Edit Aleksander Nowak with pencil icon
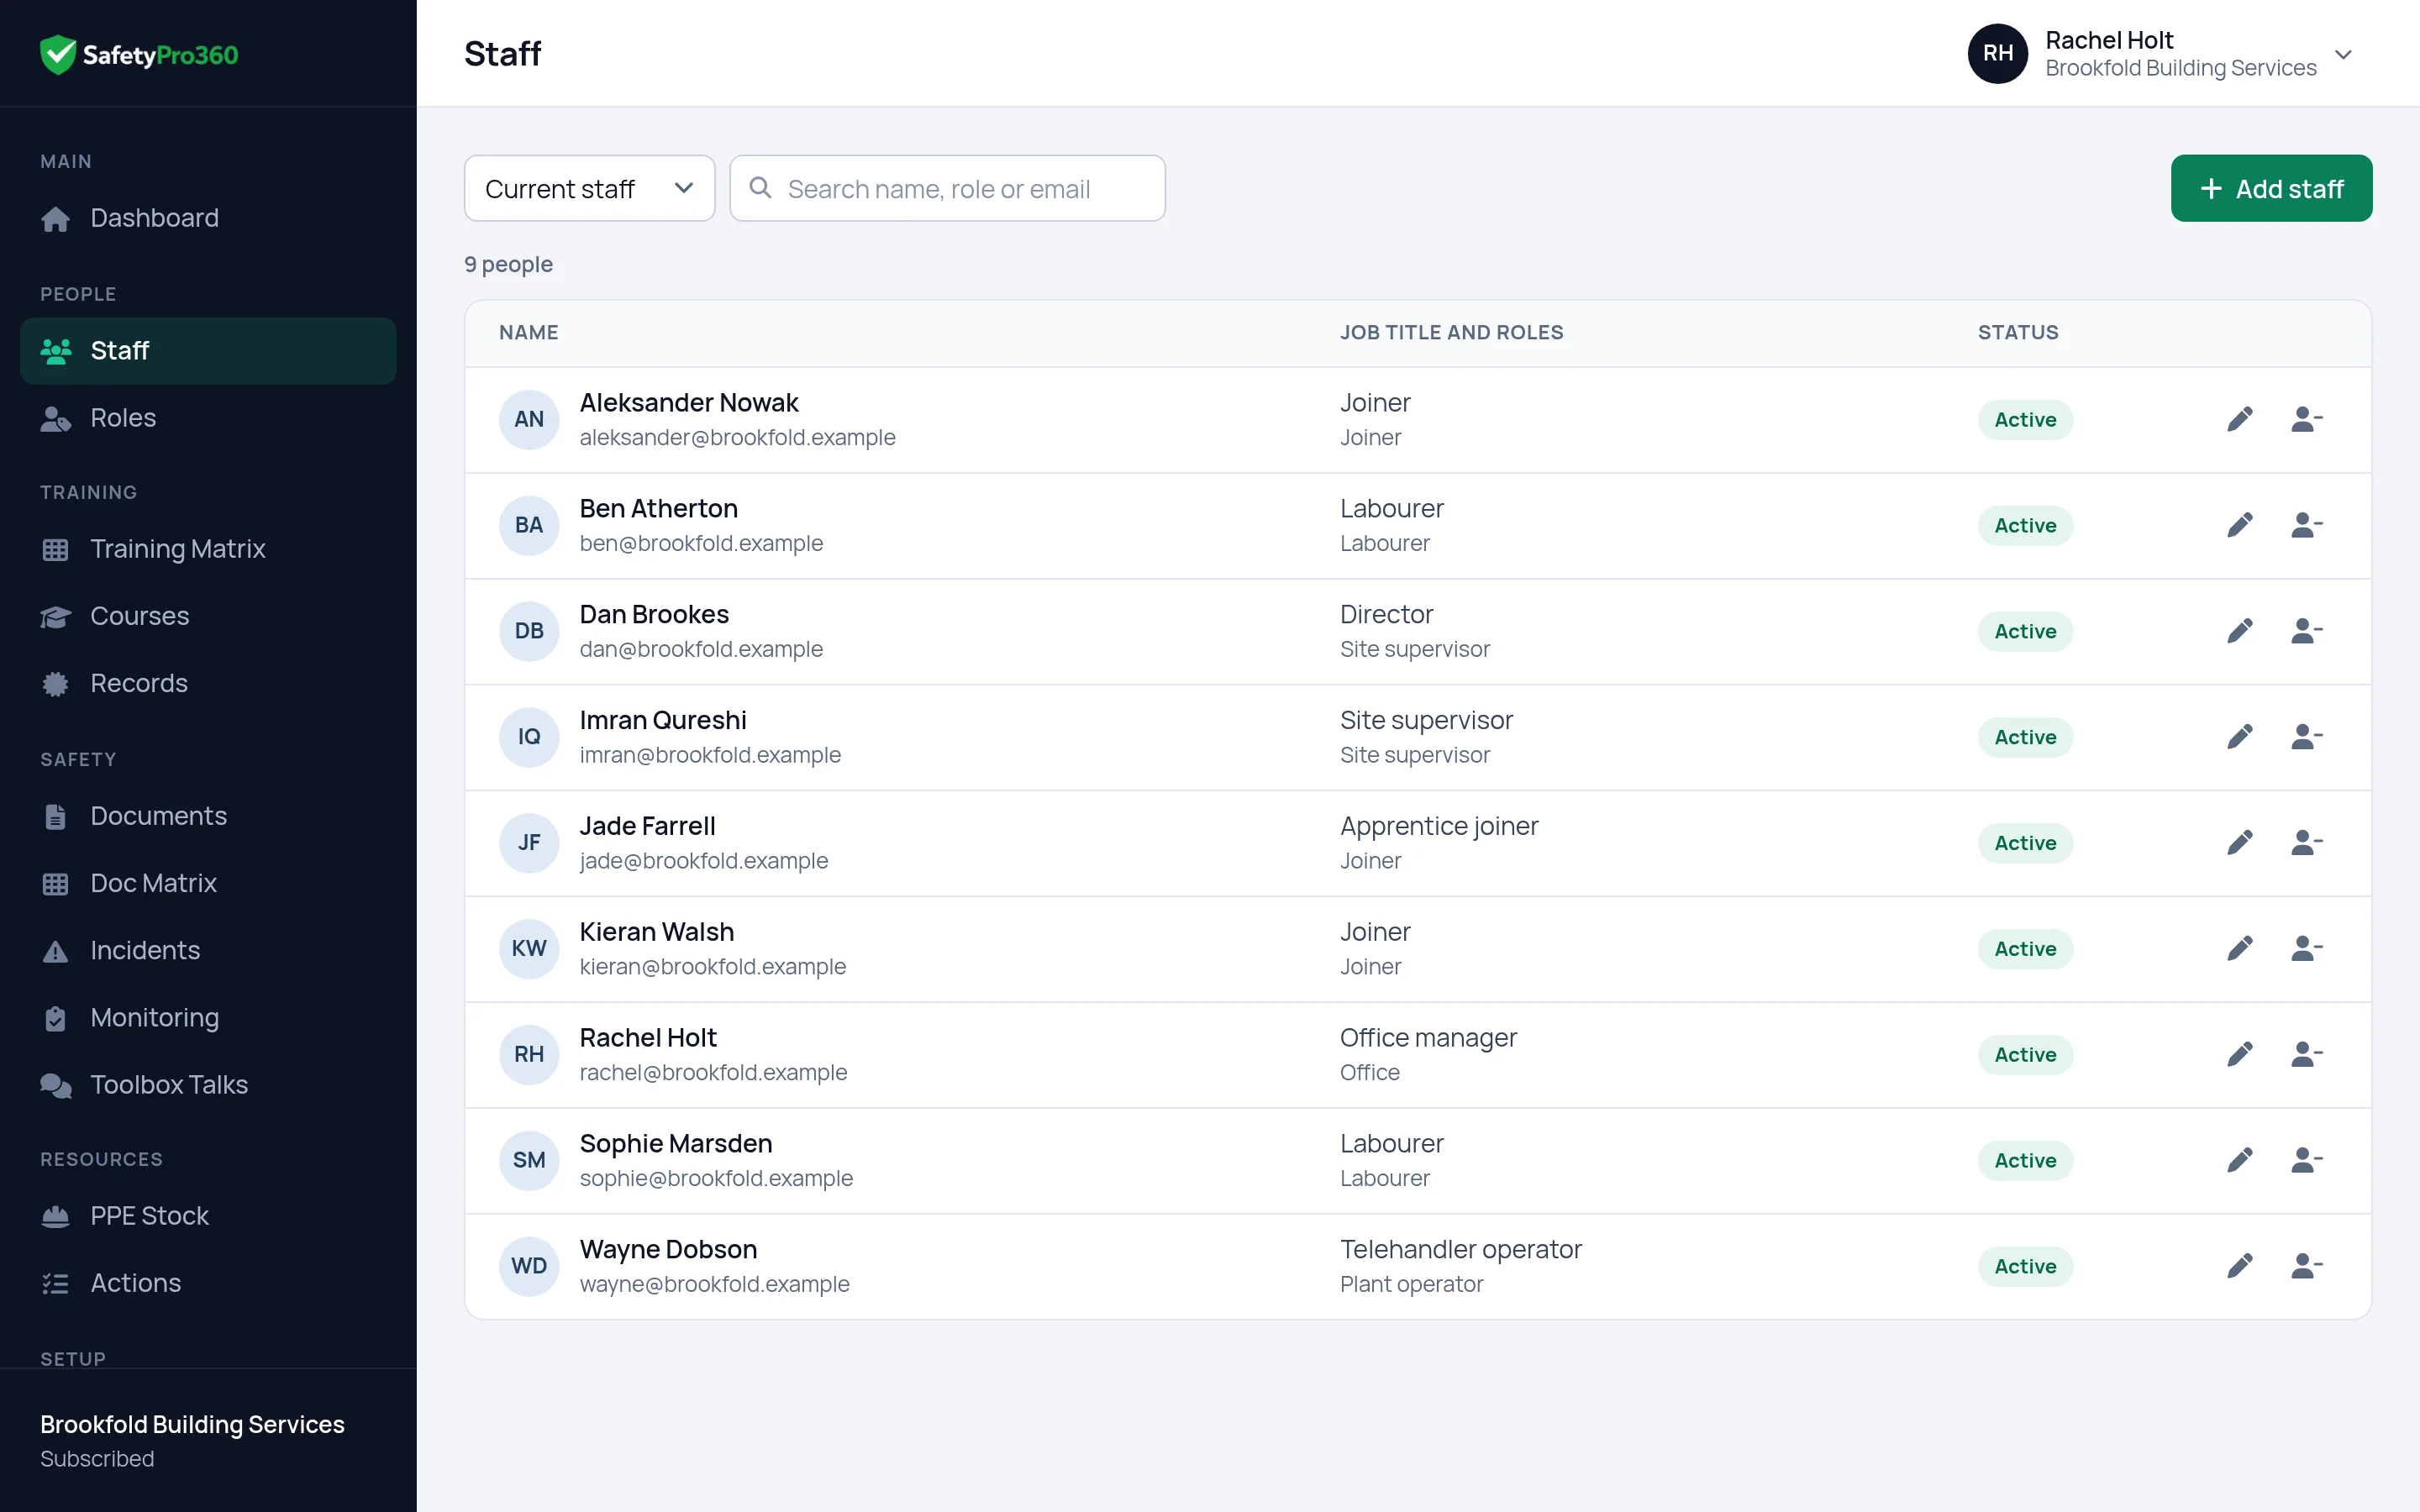Image resolution: width=2420 pixels, height=1512 pixels. coord(2240,419)
